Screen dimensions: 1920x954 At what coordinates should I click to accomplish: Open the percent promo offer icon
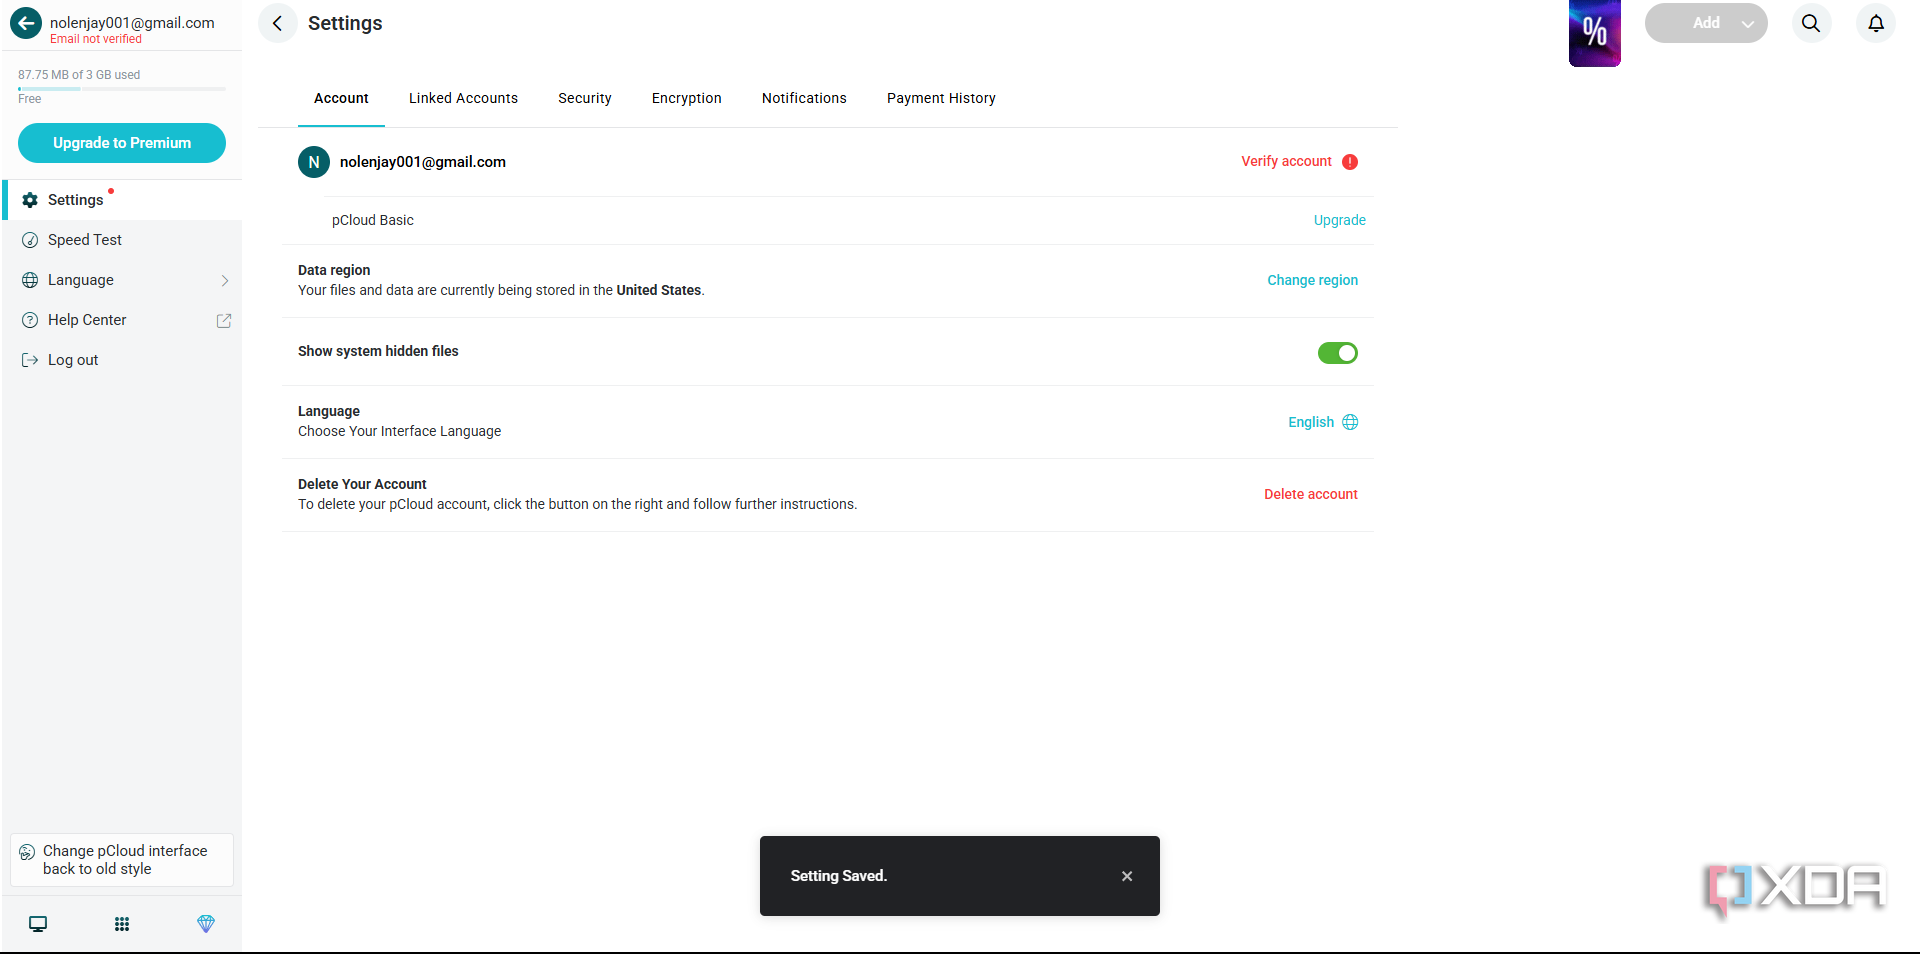click(x=1595, y=33)
